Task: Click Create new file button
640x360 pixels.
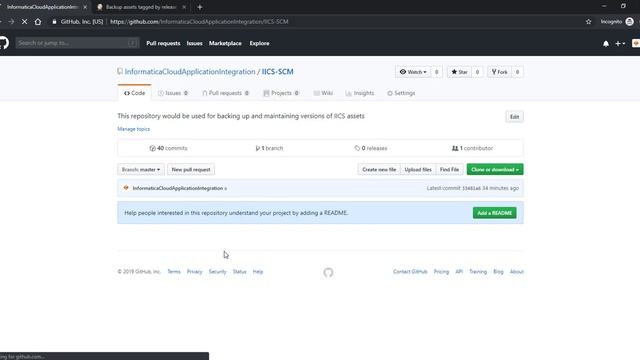Action: (379, 169)
